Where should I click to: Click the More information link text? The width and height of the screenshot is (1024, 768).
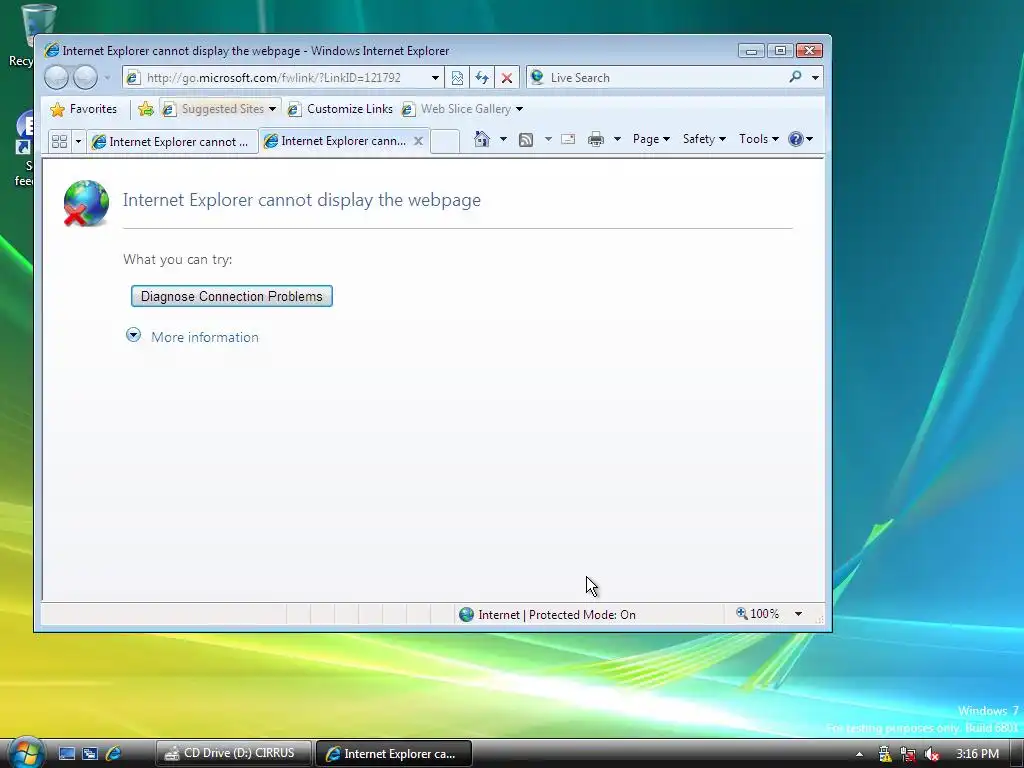click(x=205, y=337)
